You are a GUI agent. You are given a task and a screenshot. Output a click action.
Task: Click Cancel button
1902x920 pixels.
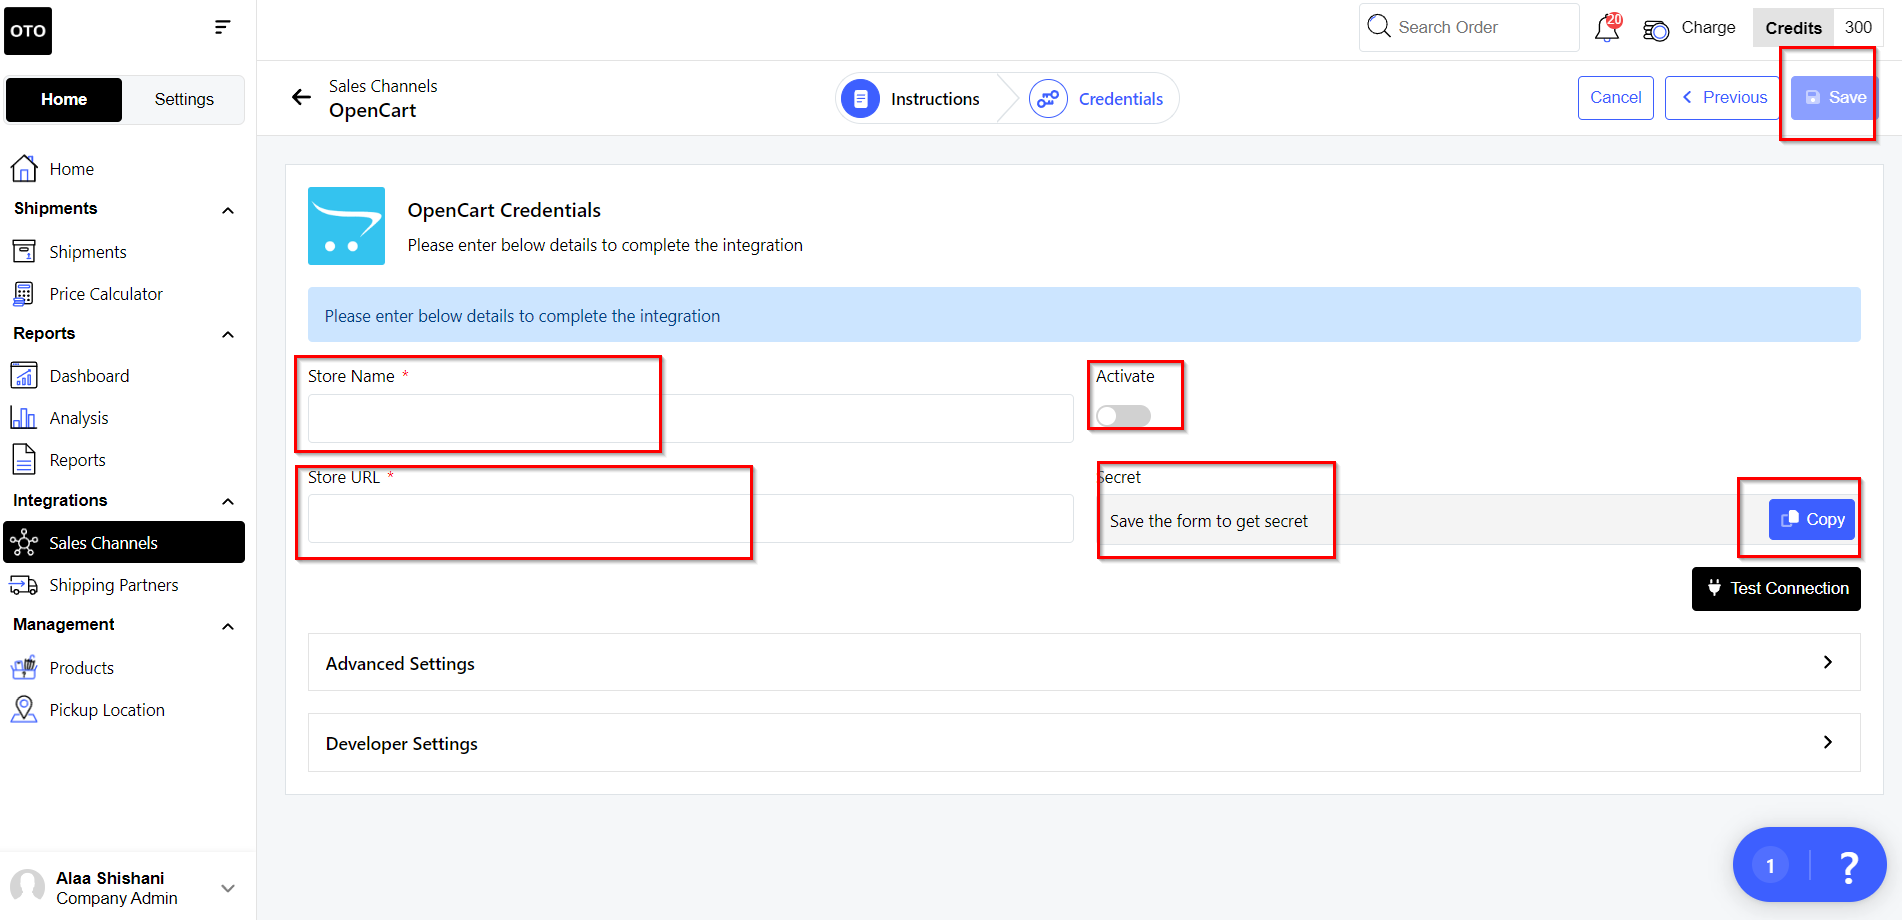coord(1616,98)
